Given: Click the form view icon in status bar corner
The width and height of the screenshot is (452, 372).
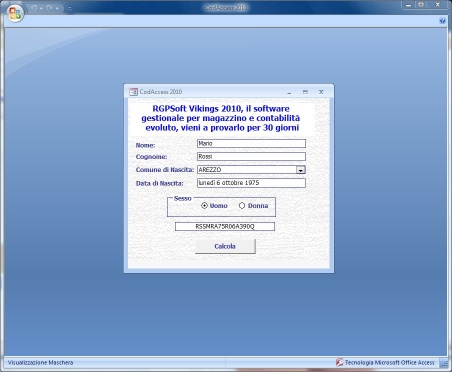Looking at the screenshot, I should click(444, 363).
